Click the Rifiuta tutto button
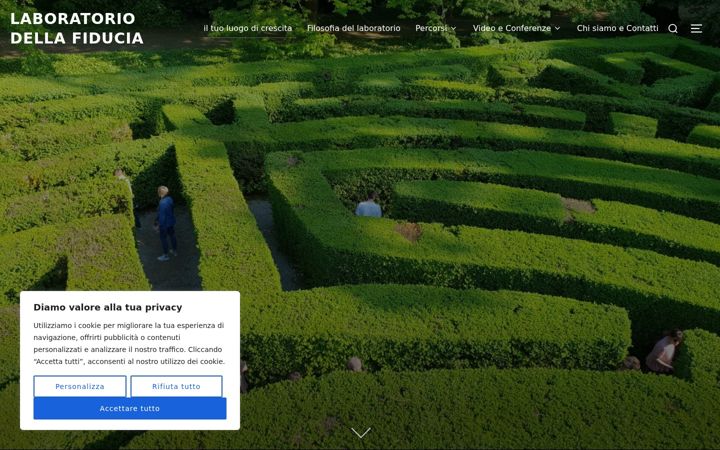This screenshot has width=720, height=450. click(176, 386)
